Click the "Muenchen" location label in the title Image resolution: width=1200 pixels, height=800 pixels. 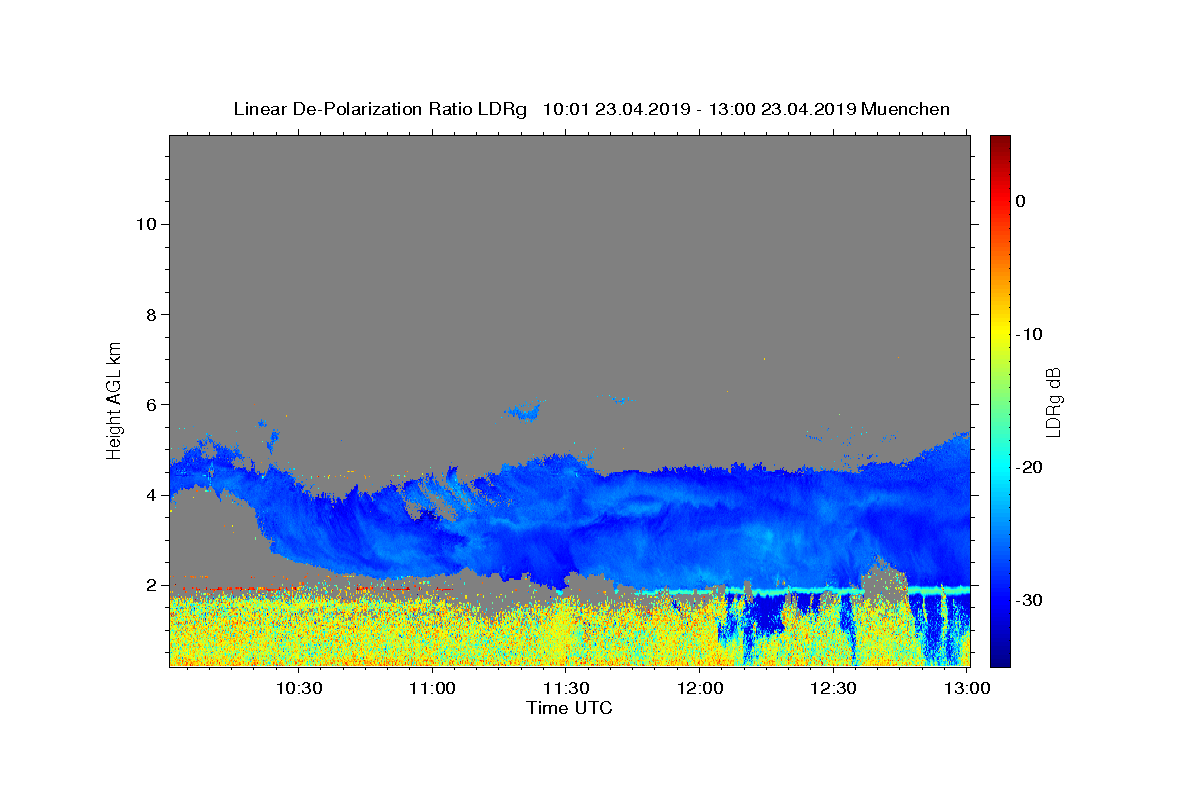click(905, 109)
